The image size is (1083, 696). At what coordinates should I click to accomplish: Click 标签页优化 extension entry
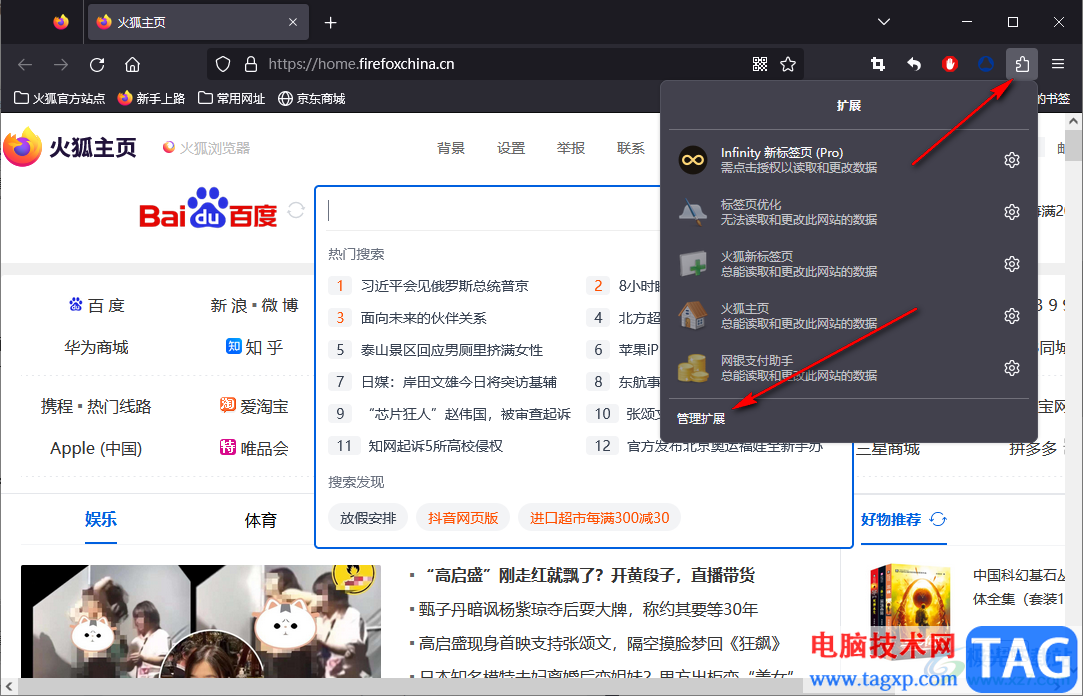pyautogui.click(x=832, y=212)
